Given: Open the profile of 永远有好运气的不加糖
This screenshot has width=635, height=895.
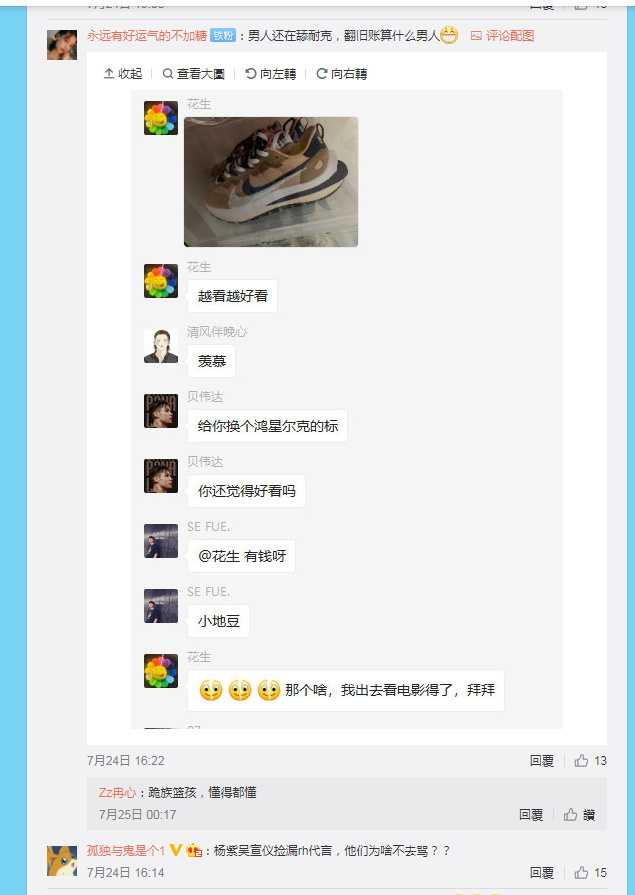Looking at the screenshot, I should [147, 36].
